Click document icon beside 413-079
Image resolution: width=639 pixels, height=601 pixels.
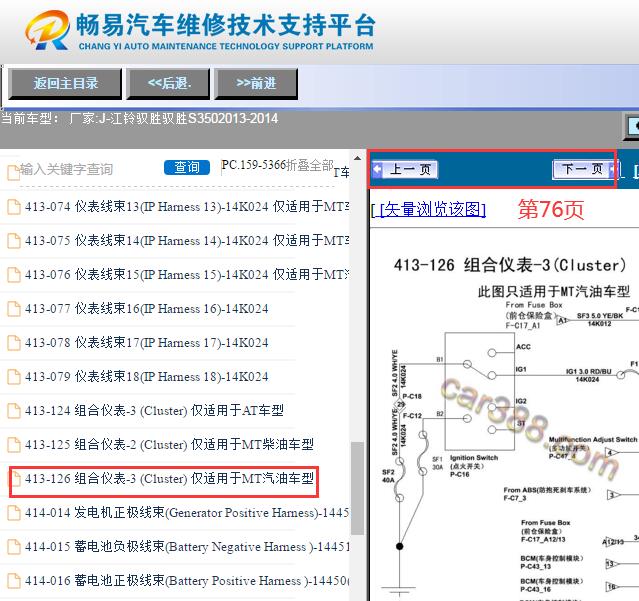(x=14, y=376)
